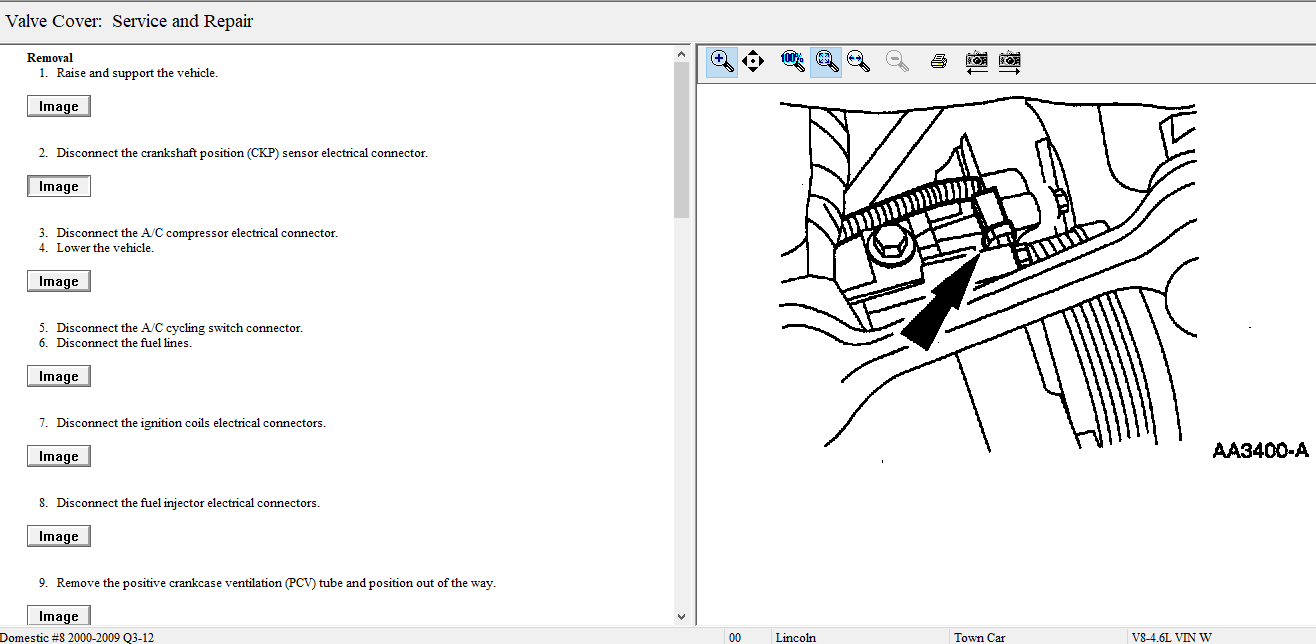
Task: Click 'V8-4.6L VIN W' engine in status bar
Action: tap(1172, 637)
